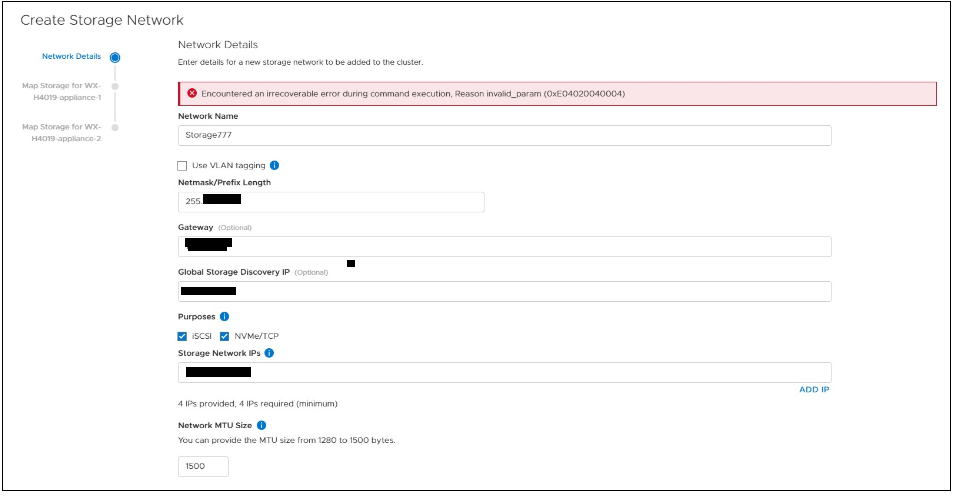This screenshot has width=959, height=499.
Task: Click the info icon beside Use VLAN tagging
Action: coord(274,165)
